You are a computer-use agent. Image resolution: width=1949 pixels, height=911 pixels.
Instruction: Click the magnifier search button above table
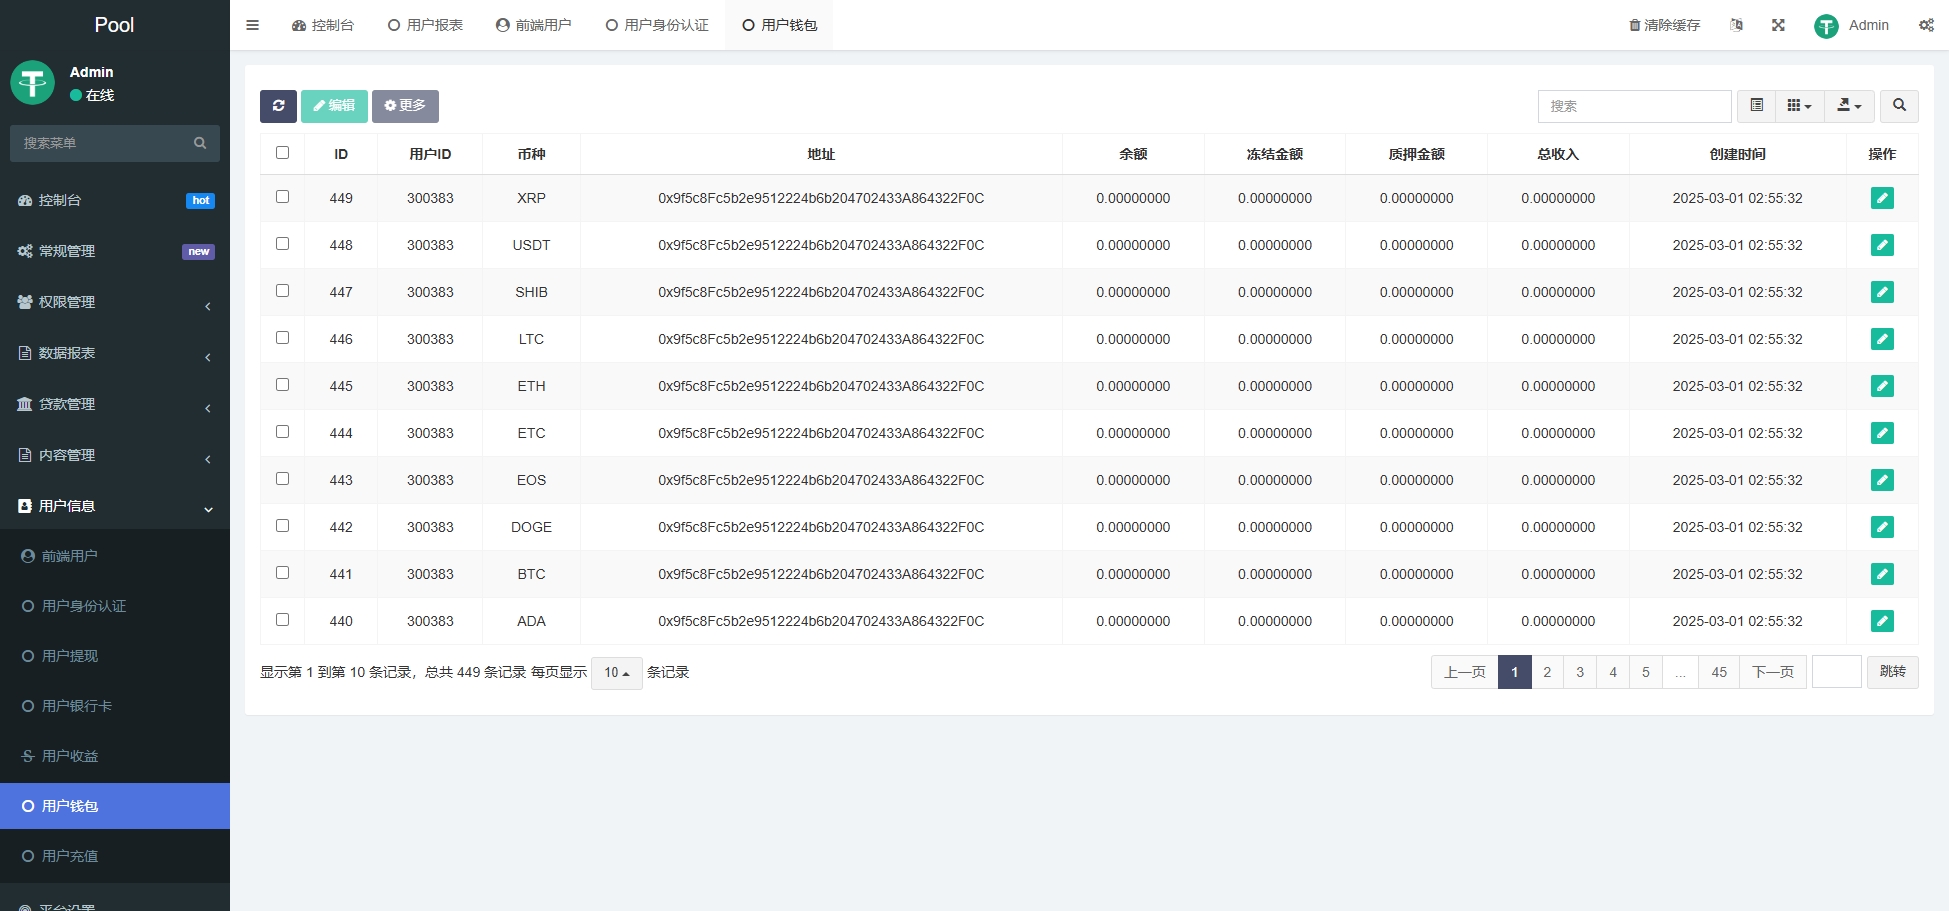point(1899,106)
